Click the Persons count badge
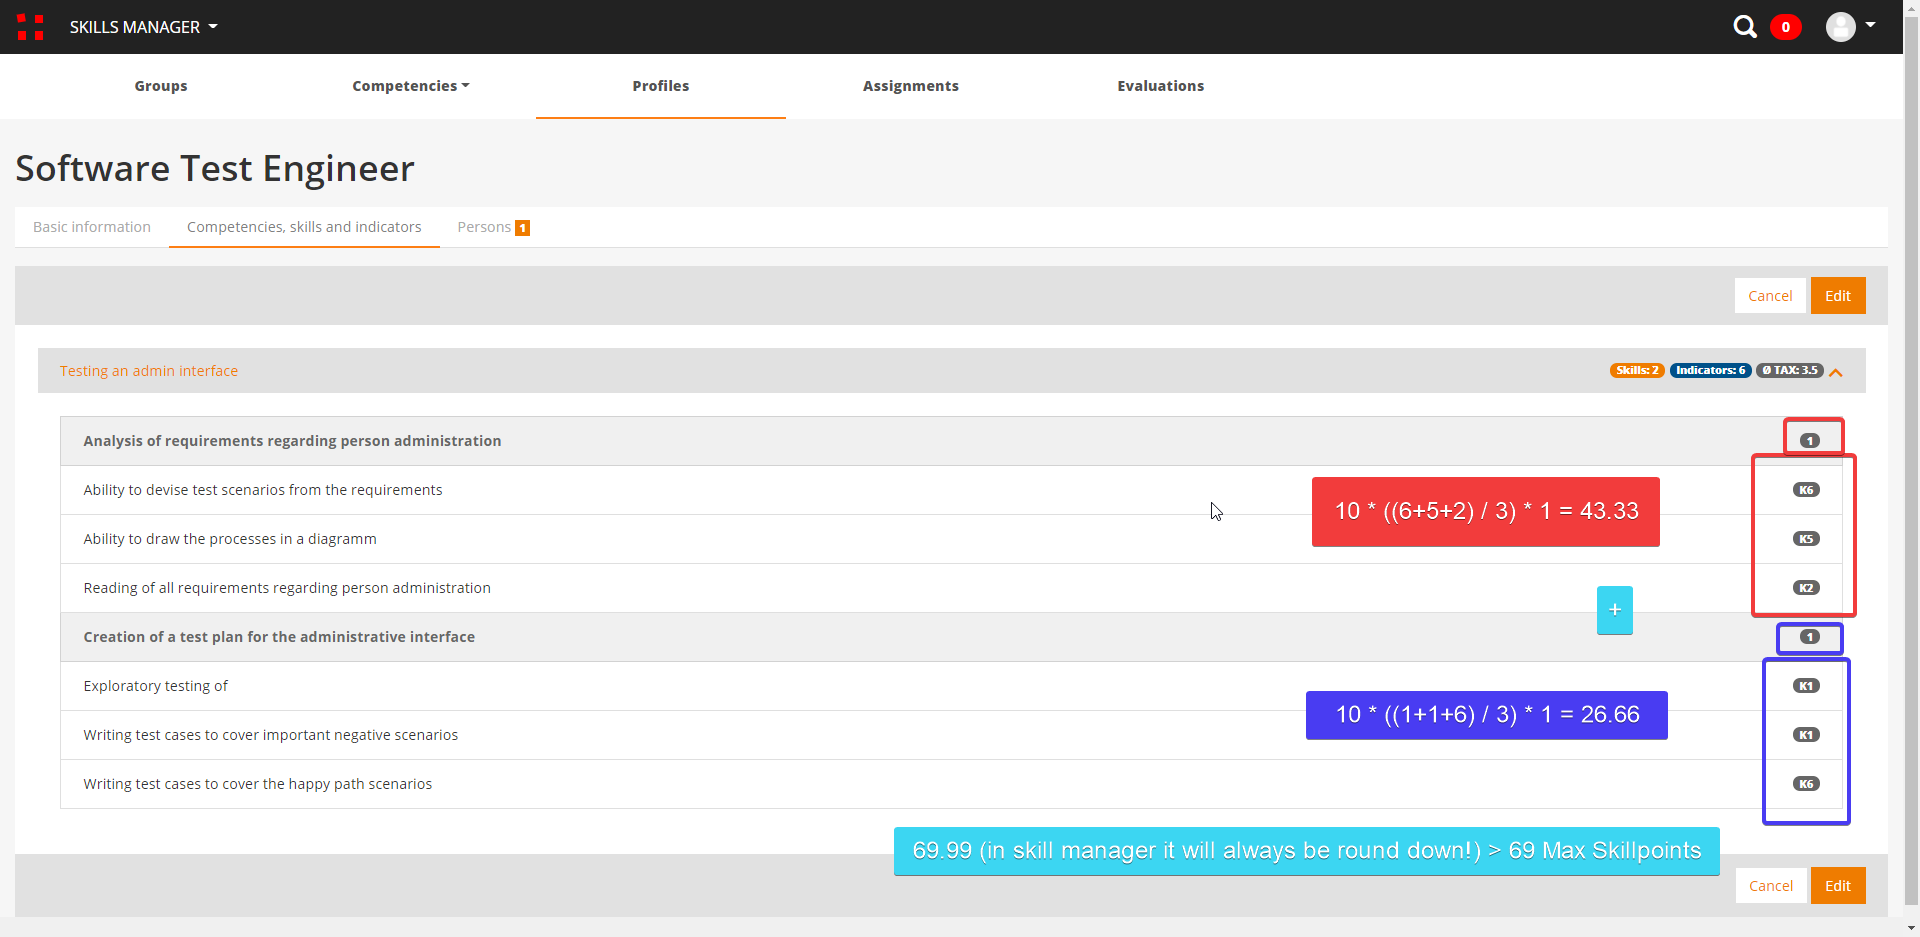Image resolution: width=1920 pixels, height=937 pixels. [x=522, y=228]
